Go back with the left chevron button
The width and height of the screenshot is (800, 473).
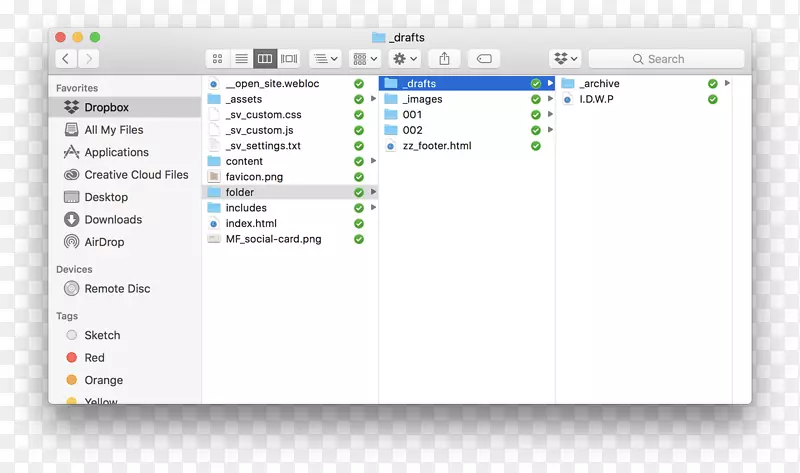tap(66, 59)
